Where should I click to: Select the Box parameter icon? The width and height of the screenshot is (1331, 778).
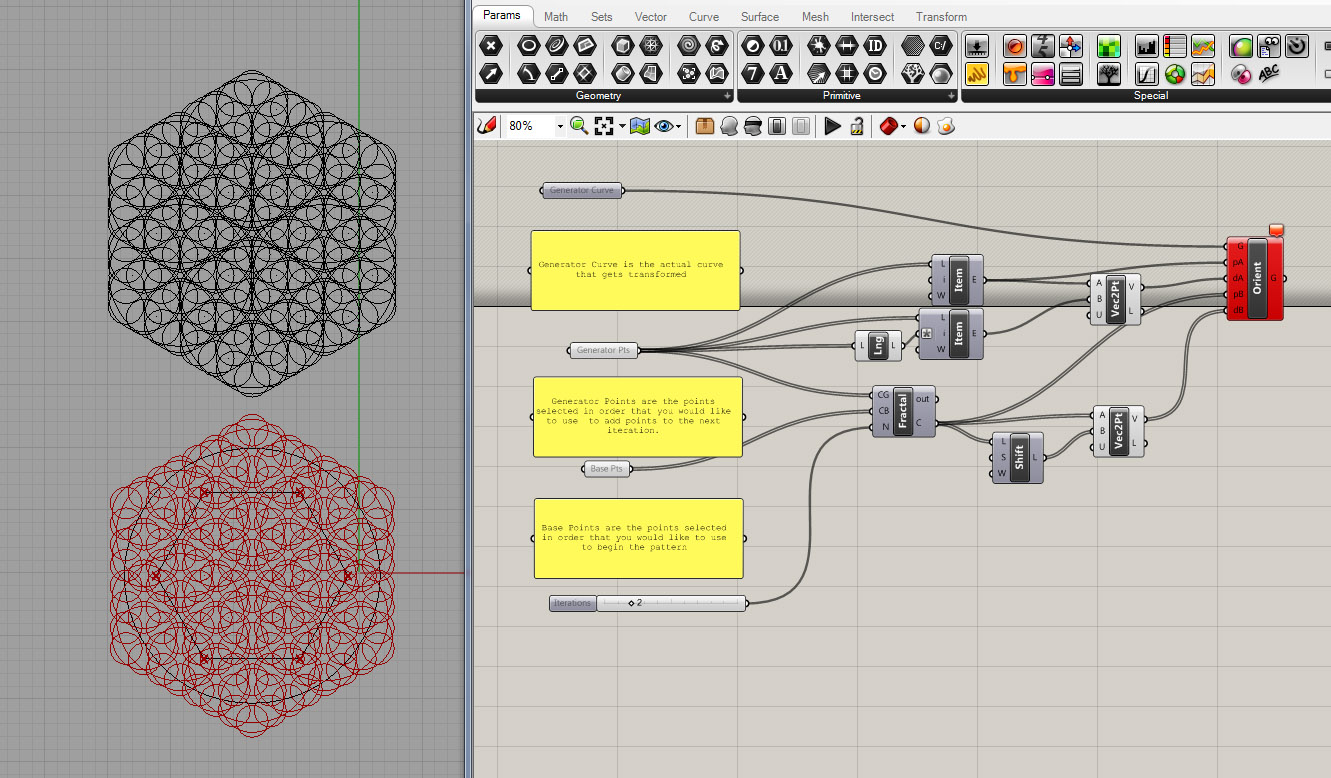tap(622, 45)
